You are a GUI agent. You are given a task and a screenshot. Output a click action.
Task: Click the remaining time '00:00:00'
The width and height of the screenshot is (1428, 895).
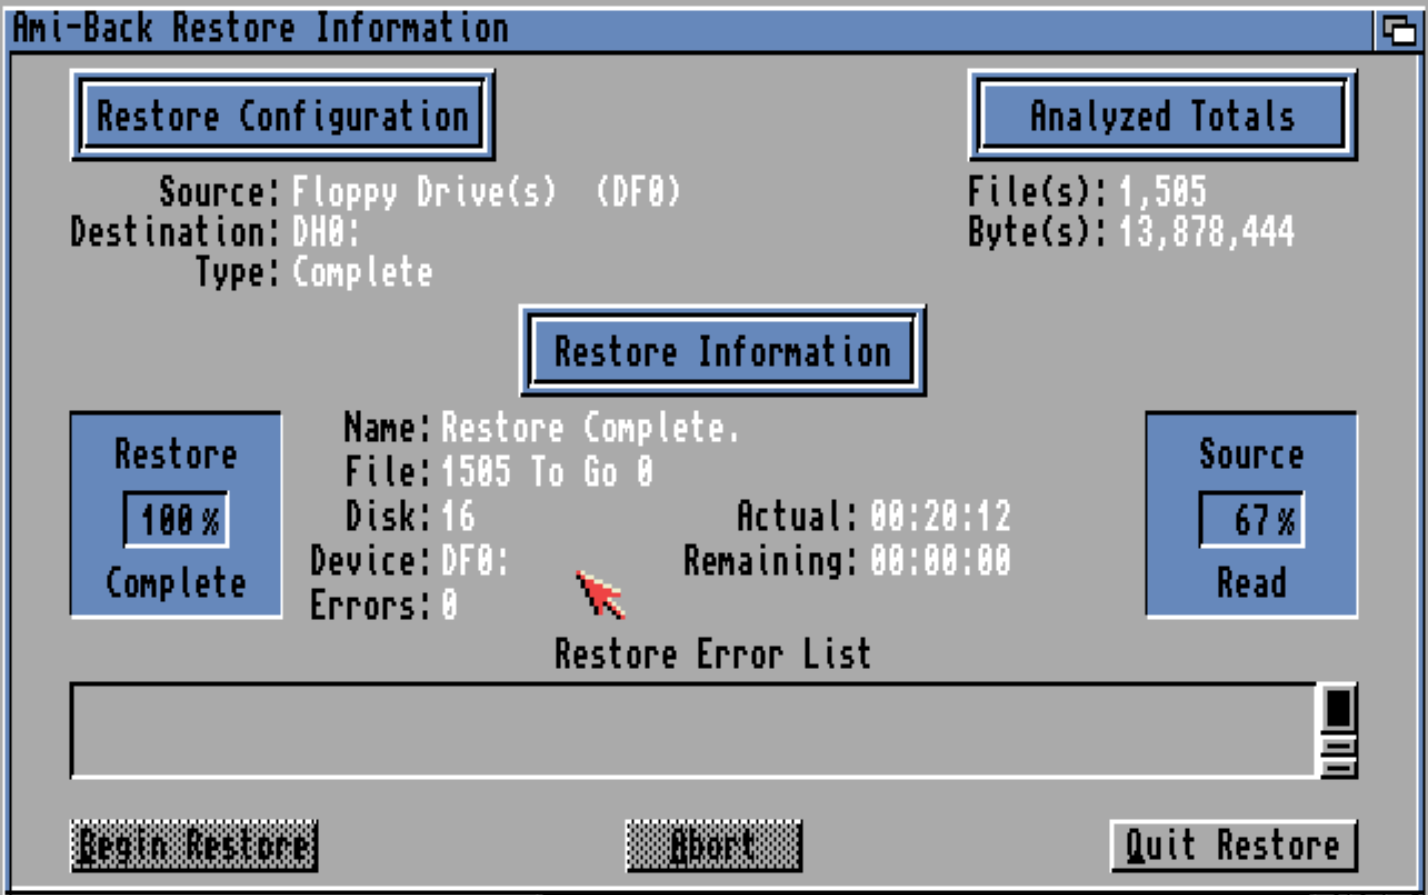940,560
